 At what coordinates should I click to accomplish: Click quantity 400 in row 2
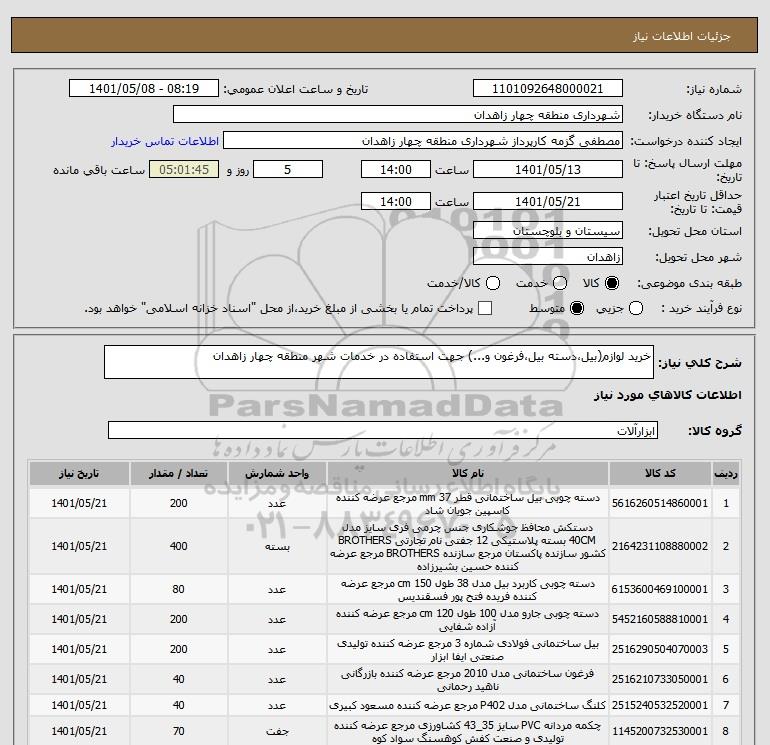coord(179,547)
